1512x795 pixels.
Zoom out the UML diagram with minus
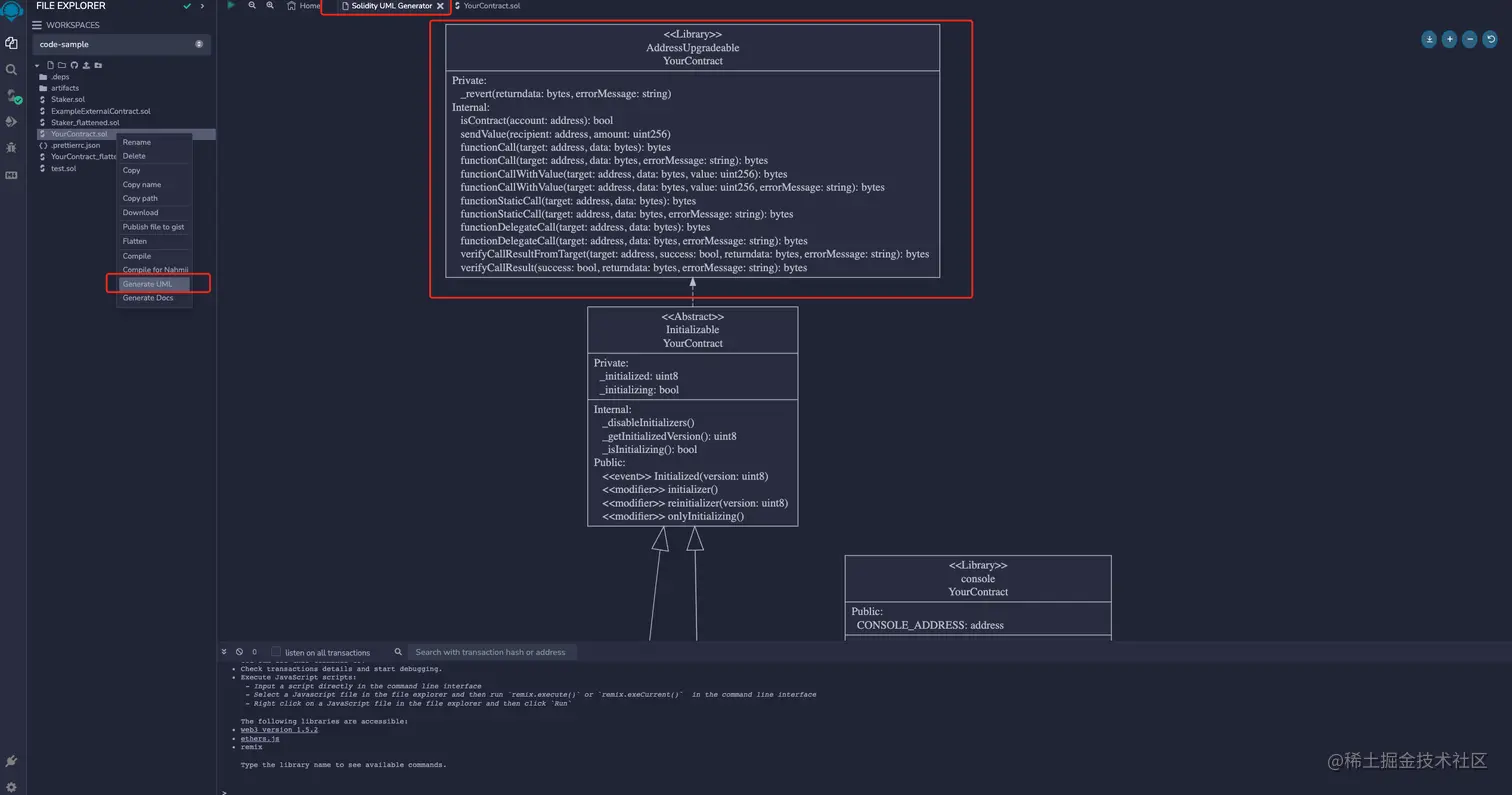point(1469,39)
